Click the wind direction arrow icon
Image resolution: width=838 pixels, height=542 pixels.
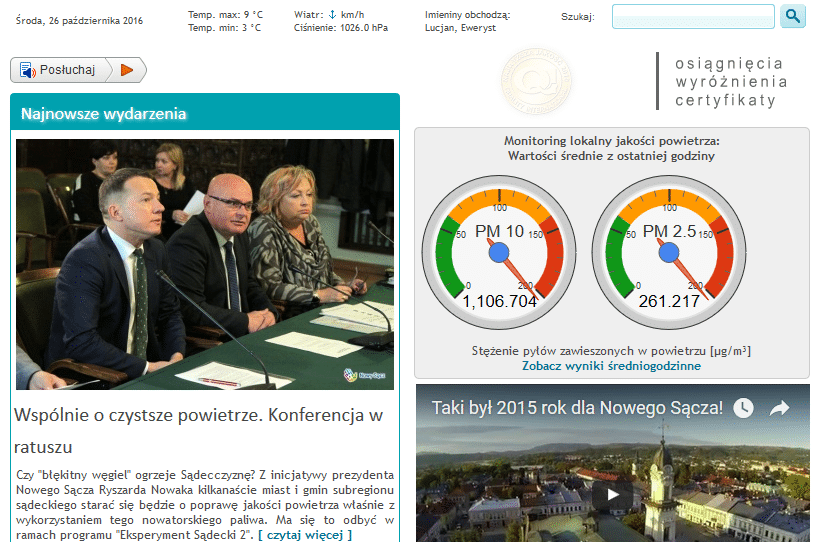tap(332, 15)
